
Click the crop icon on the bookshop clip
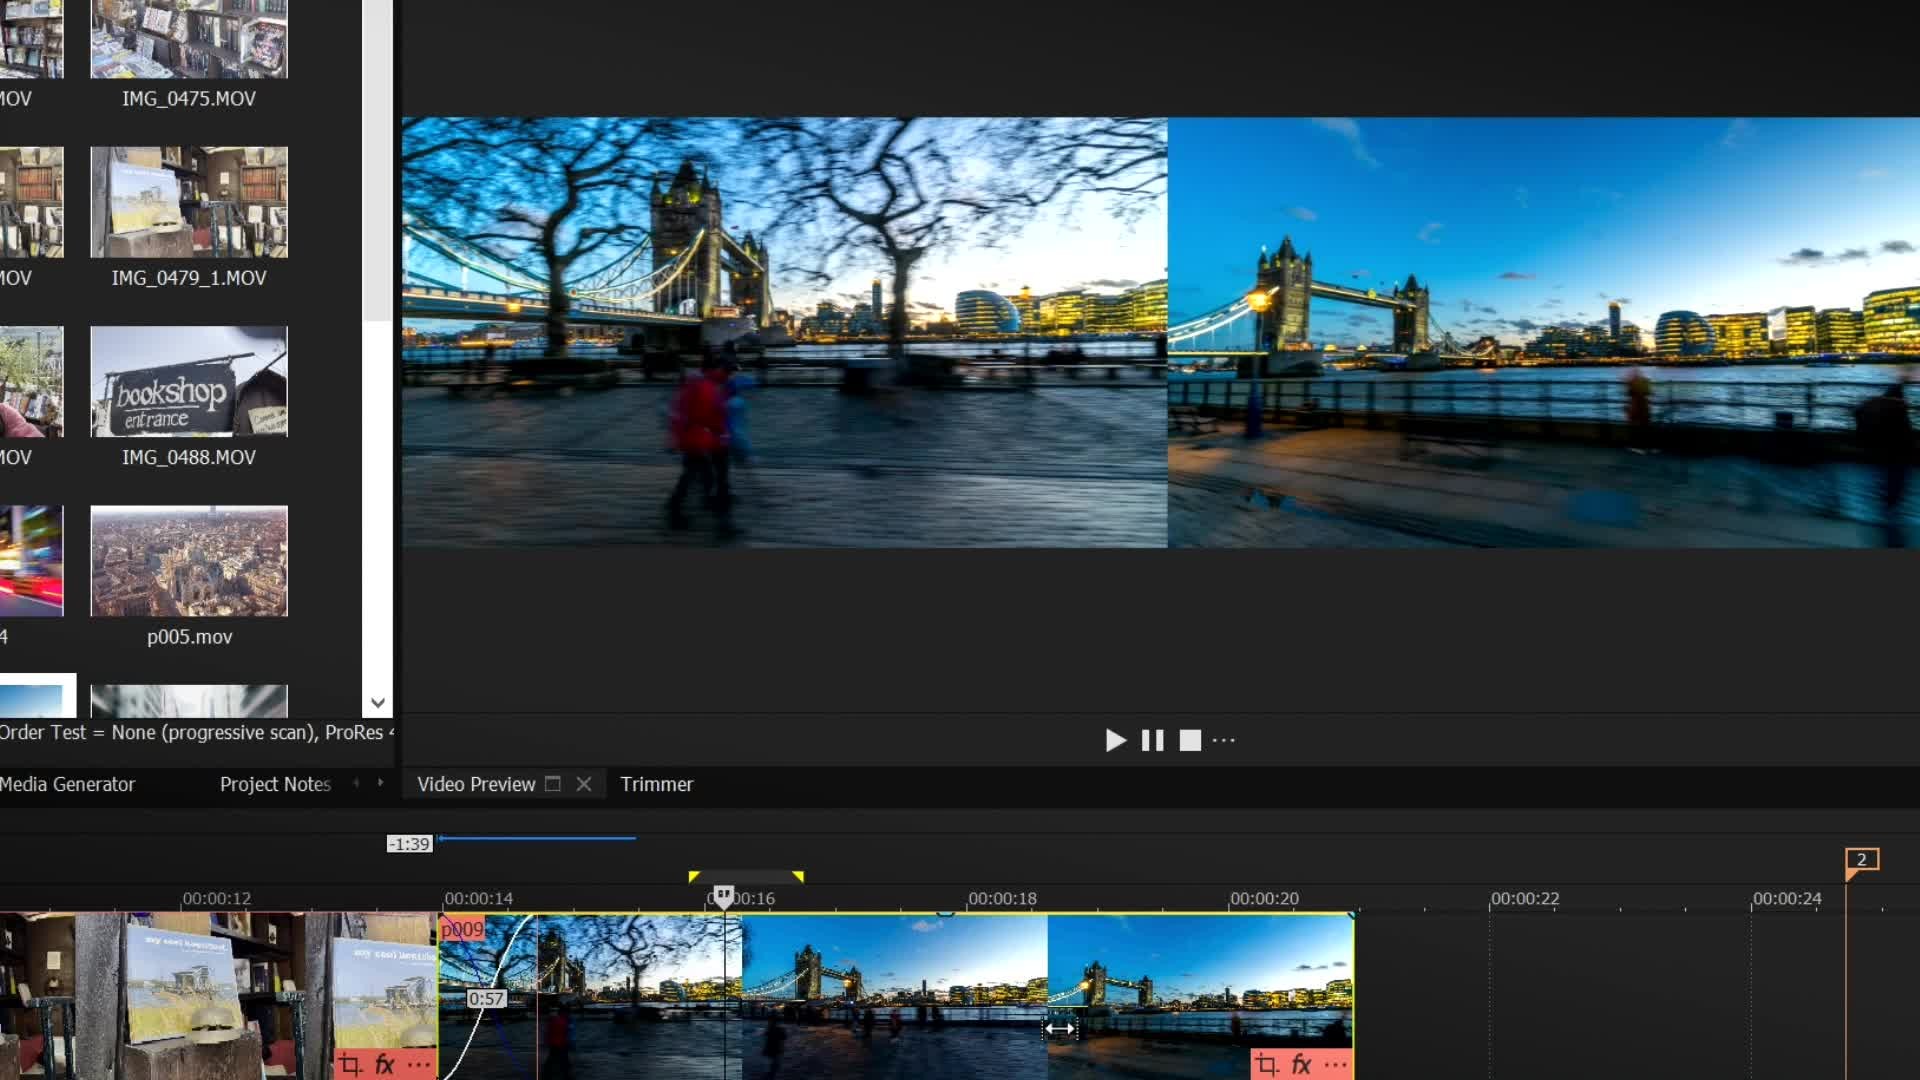[350, 1064]
